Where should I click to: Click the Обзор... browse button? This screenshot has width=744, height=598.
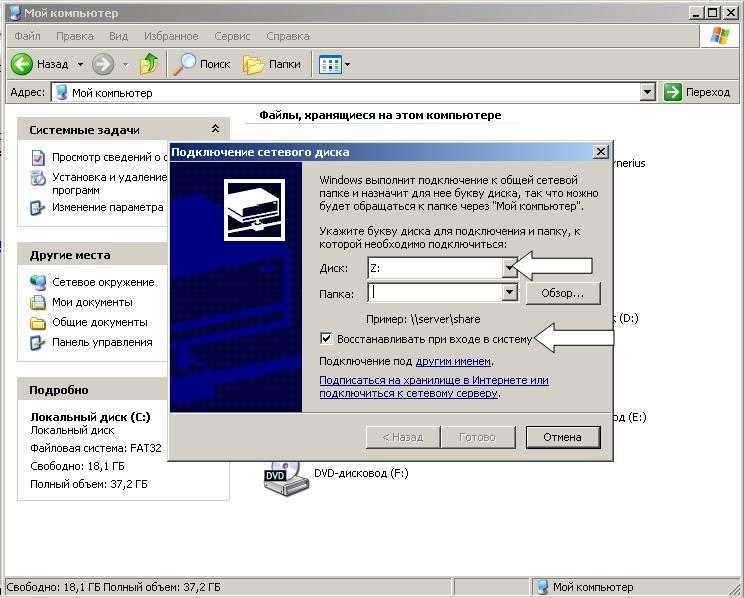tap(563, 293)
